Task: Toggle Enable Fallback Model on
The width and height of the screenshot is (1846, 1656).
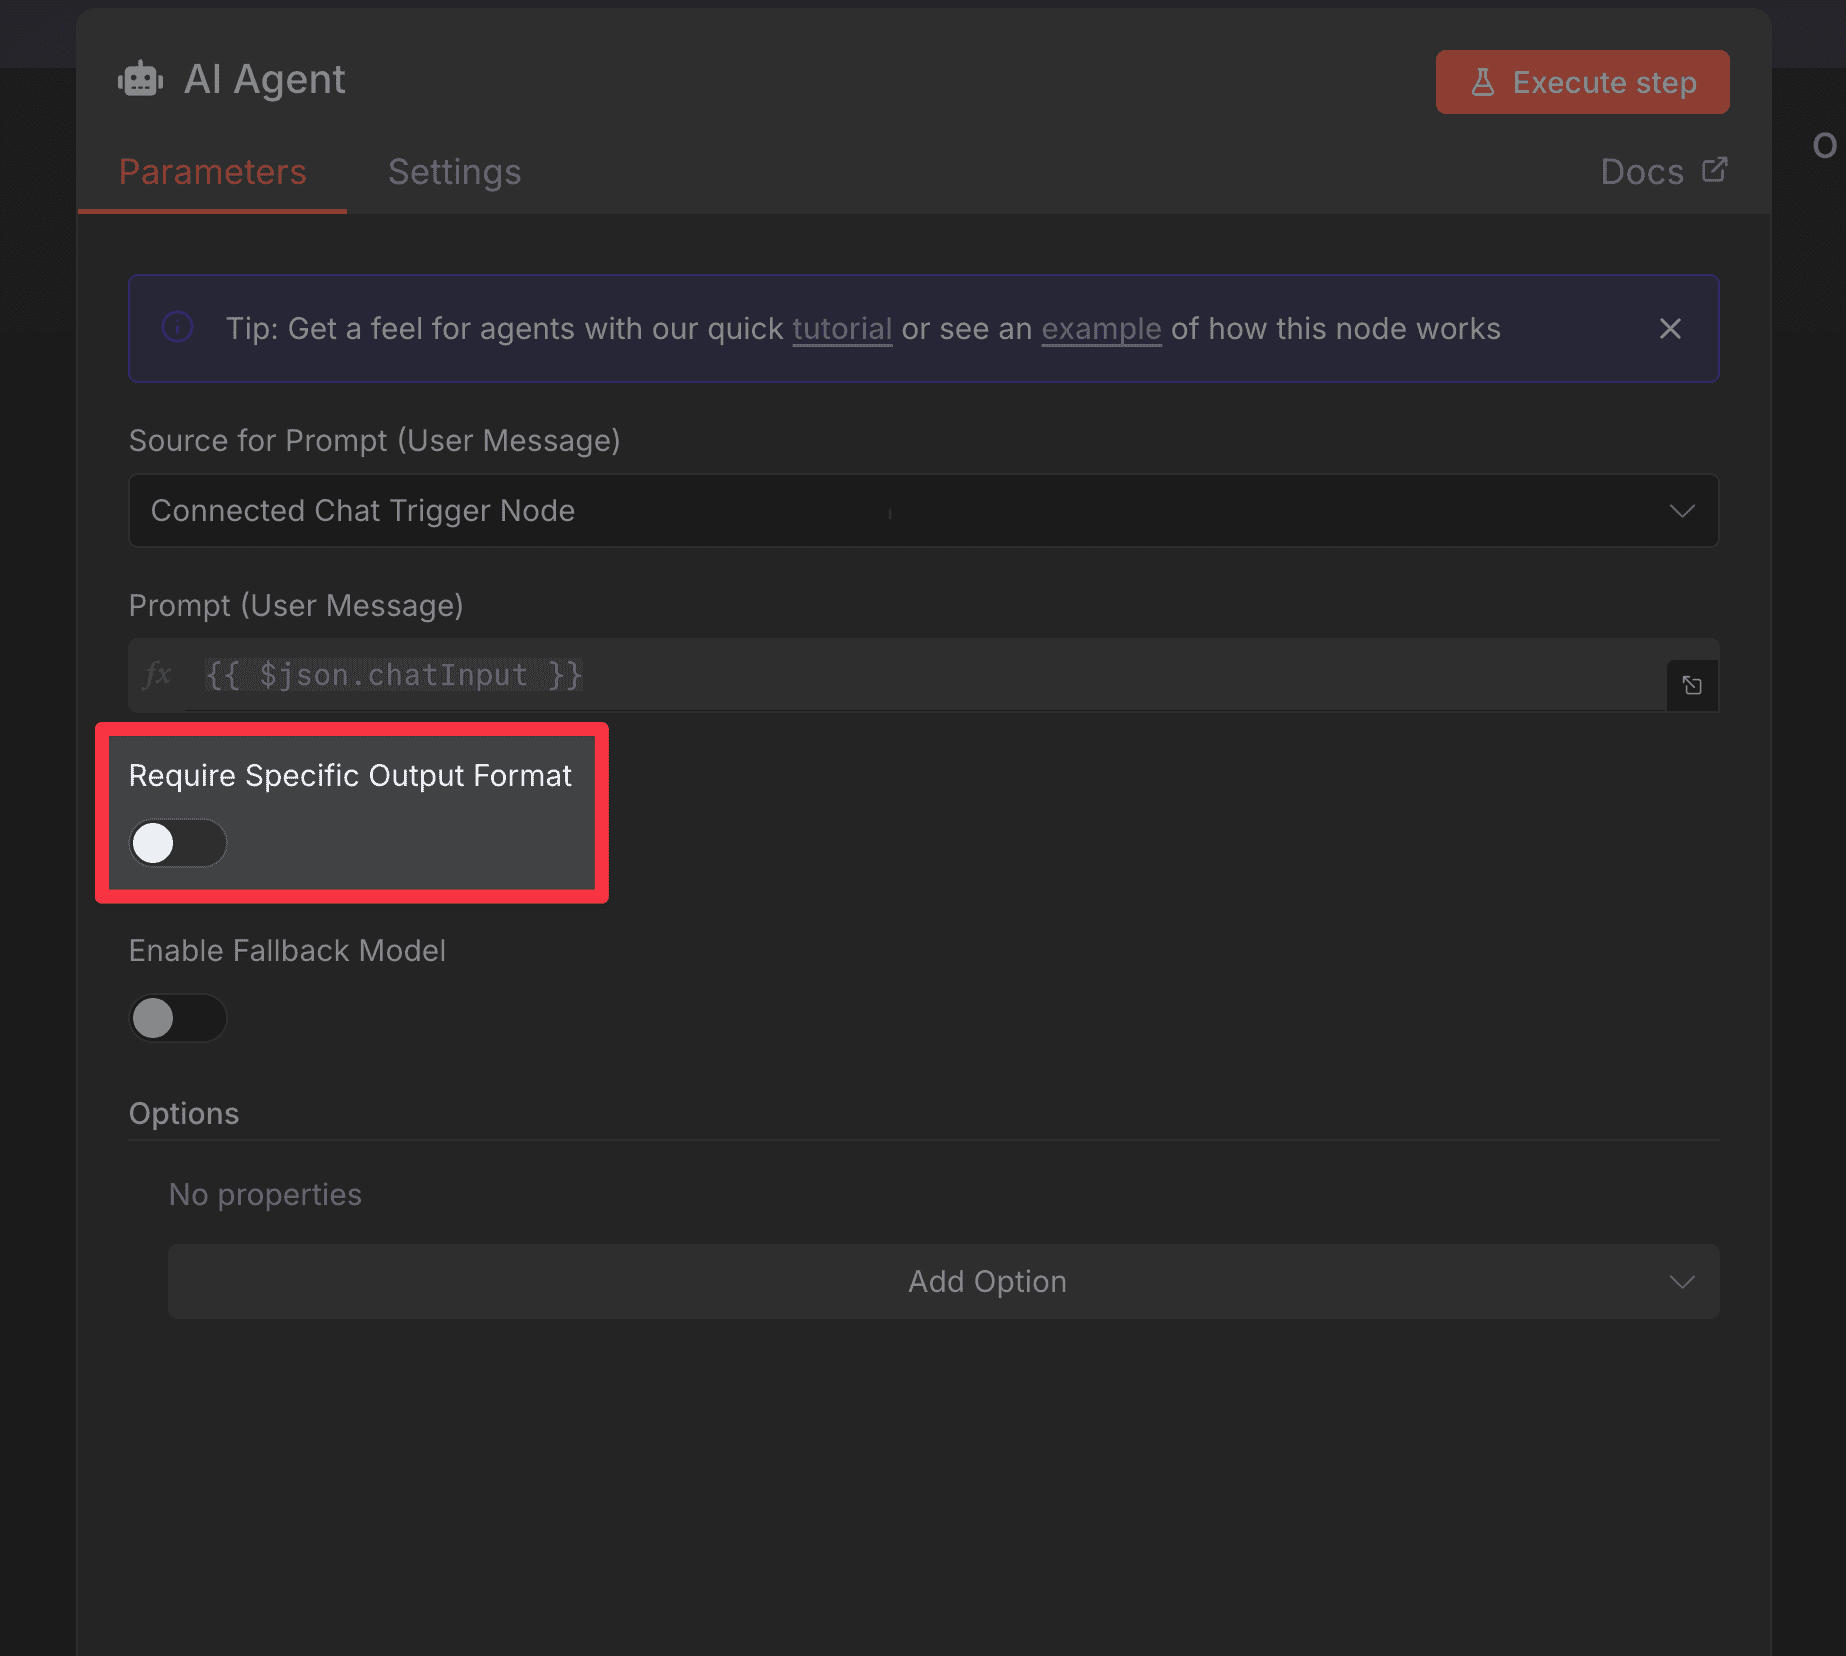Action: [x=178, y=1017]
